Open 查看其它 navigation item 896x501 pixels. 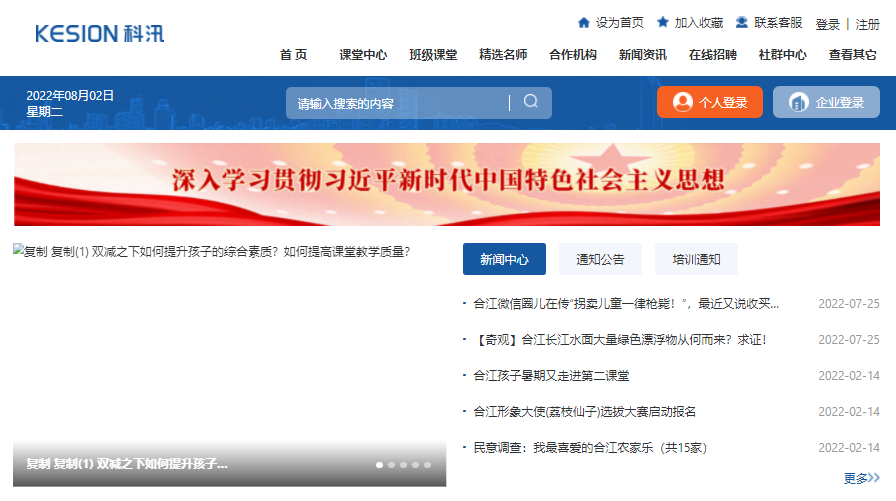pyautogui.click(x=852, y=55)
